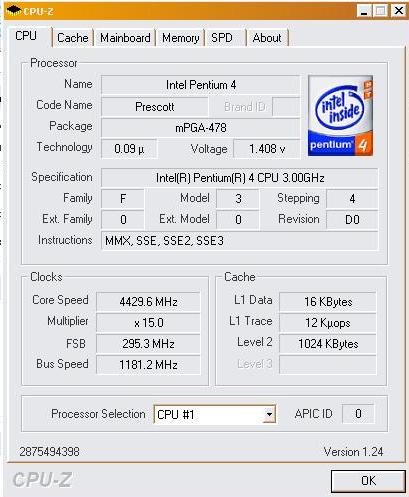
Task: Switch to the Cache tab
Action: click(73, 38)
